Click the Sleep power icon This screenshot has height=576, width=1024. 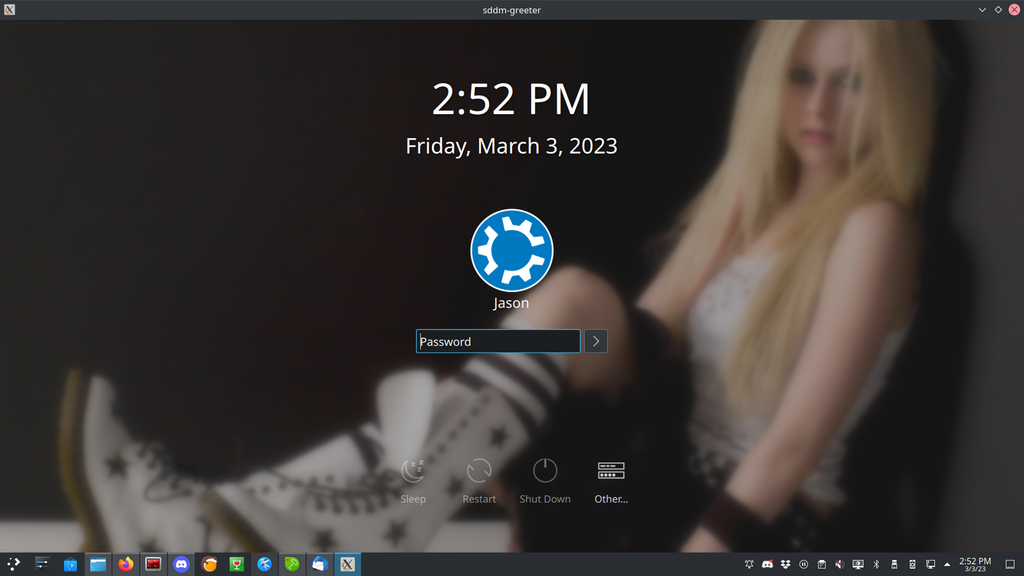tap(413, 471)
